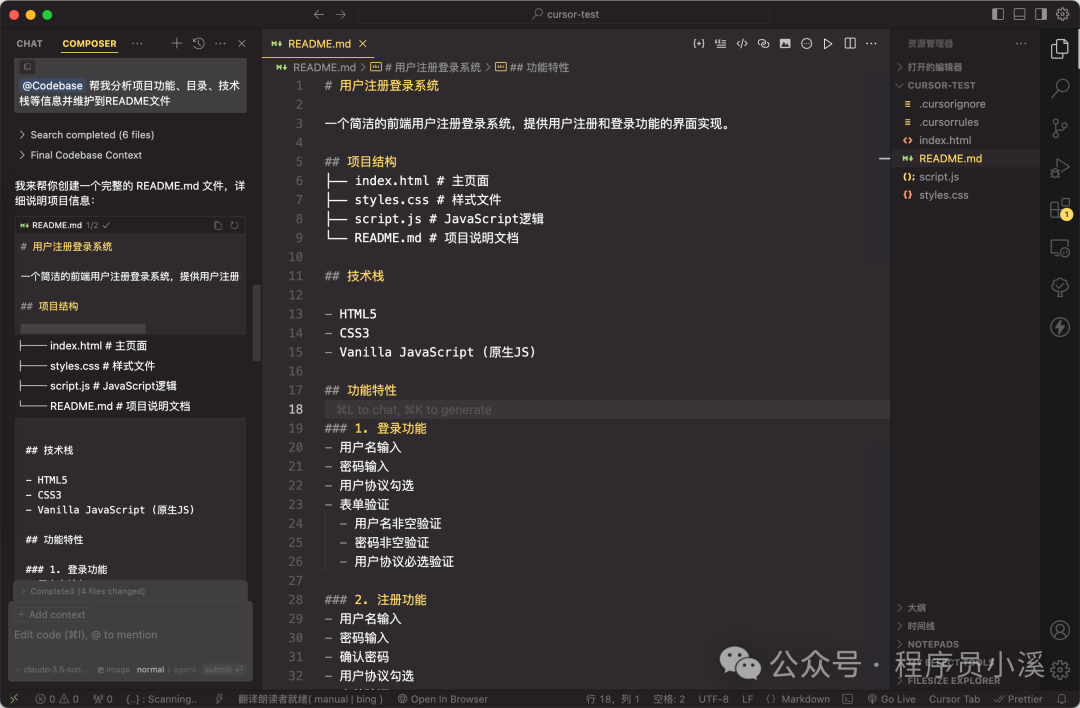Click the run preview play icon
The width and height of the screenshot is (1080, 708).
click(829, 44)
